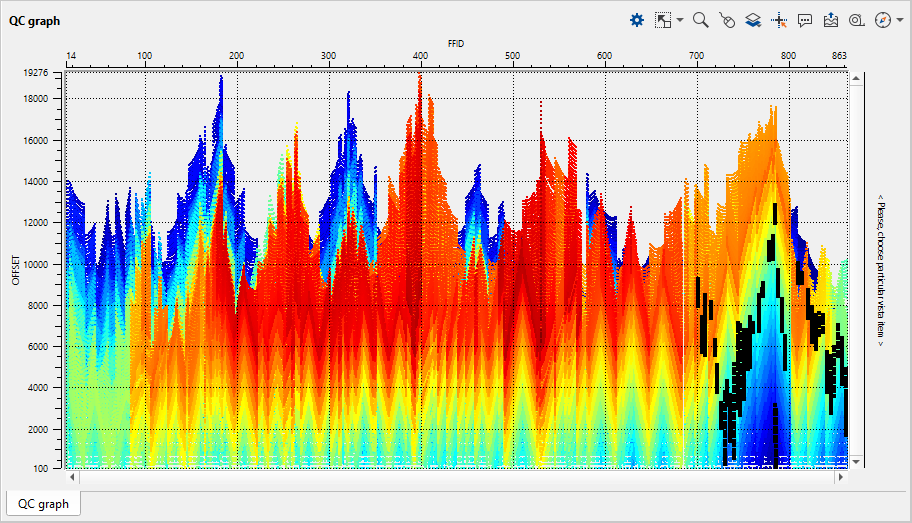The height and width of the screenshot is (523, 912).
Task: Click the compass navigation icon
Action: coord(882,20)
